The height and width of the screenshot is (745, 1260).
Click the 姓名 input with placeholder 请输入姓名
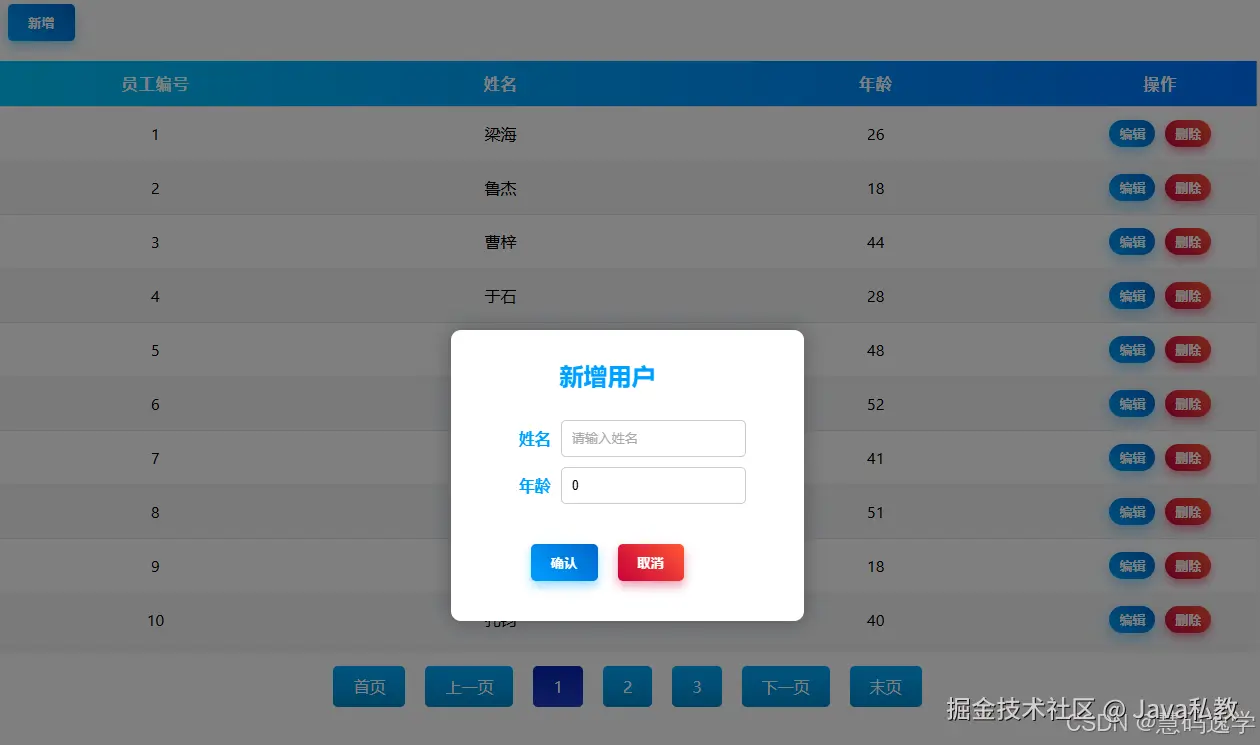653,438
